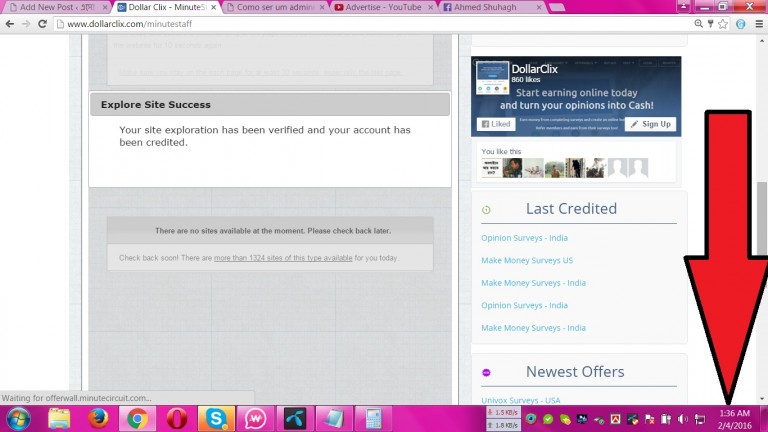Open the Firefox icon in the taskbar
768x432 pixels.
click(98, 418)
